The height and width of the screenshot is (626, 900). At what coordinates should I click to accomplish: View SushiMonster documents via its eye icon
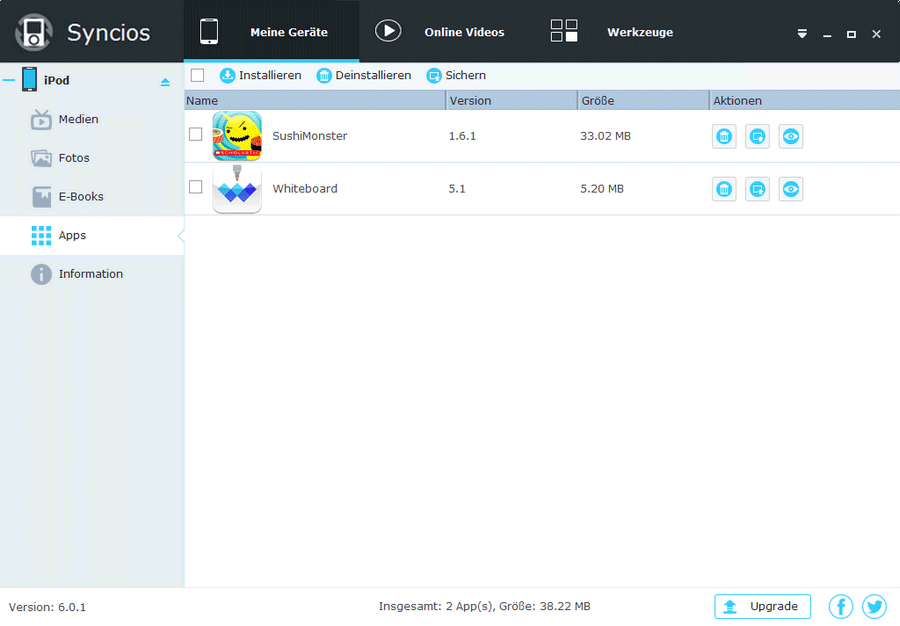[x=791, y=137]
